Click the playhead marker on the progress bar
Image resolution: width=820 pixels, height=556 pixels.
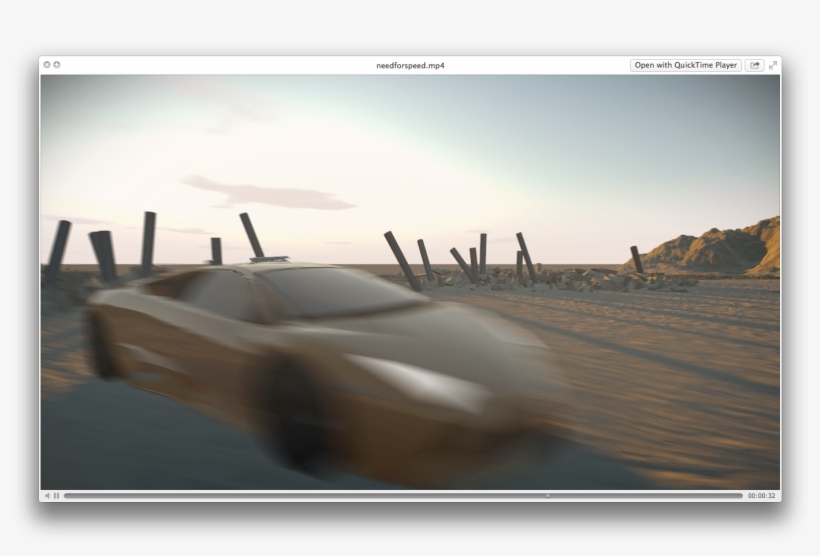click(x=548, y=495)
